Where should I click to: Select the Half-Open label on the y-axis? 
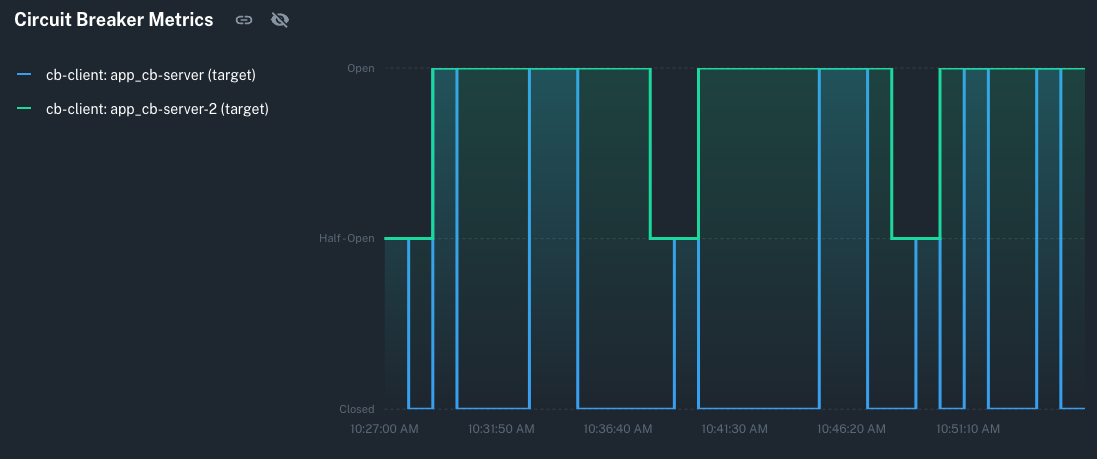click(x=346, y=239)
